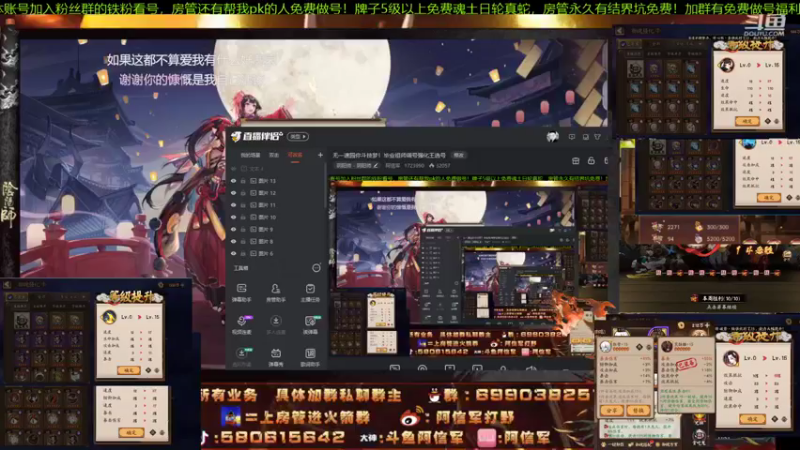The width and height of the screenshot is (800, 450).
Task: Click the gift box icon above the preview
Action: pos(576,161)
